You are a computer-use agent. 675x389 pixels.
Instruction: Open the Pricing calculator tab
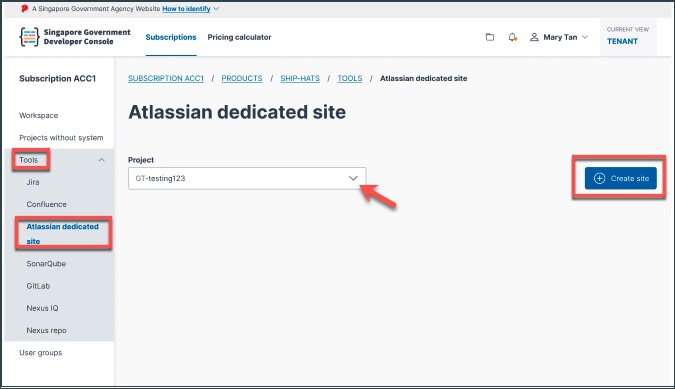pos(239,37)
